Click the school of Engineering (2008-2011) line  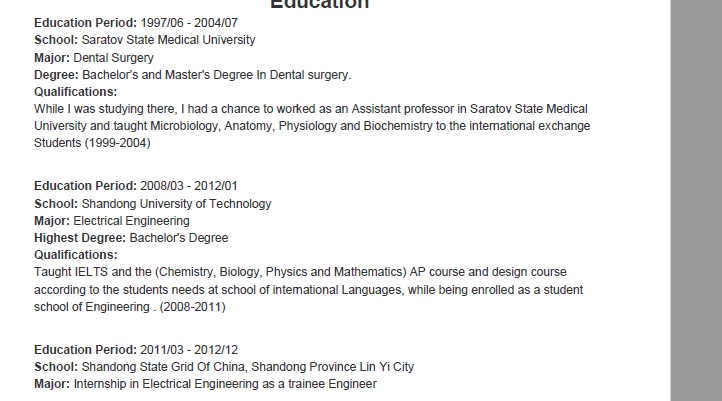click(x=130, y=307)
